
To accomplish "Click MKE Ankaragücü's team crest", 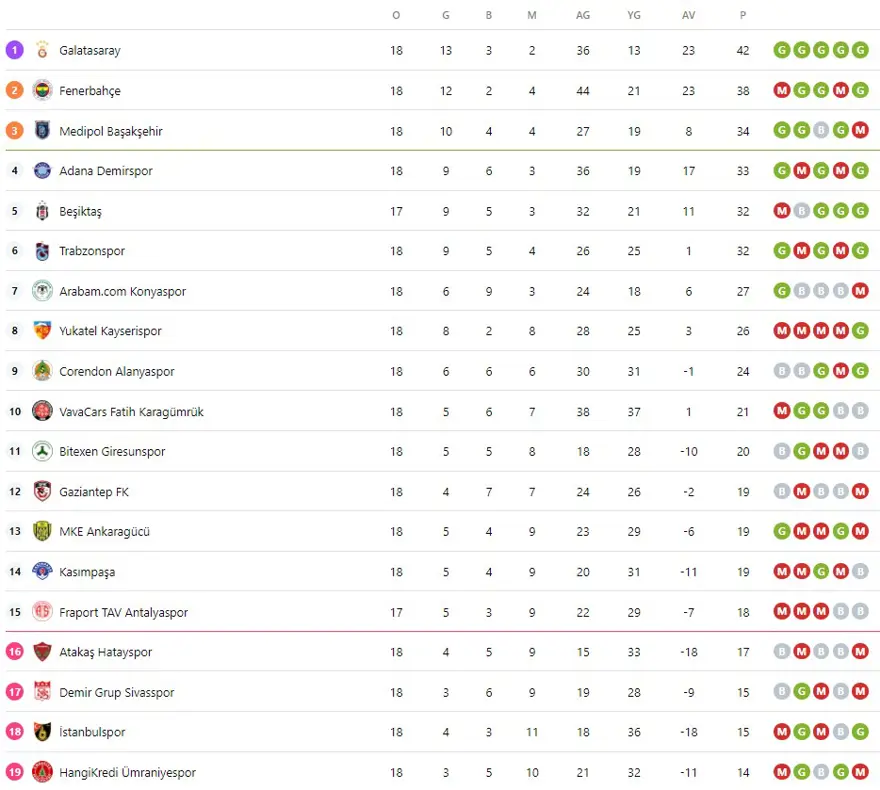I will tap(42, 531).
